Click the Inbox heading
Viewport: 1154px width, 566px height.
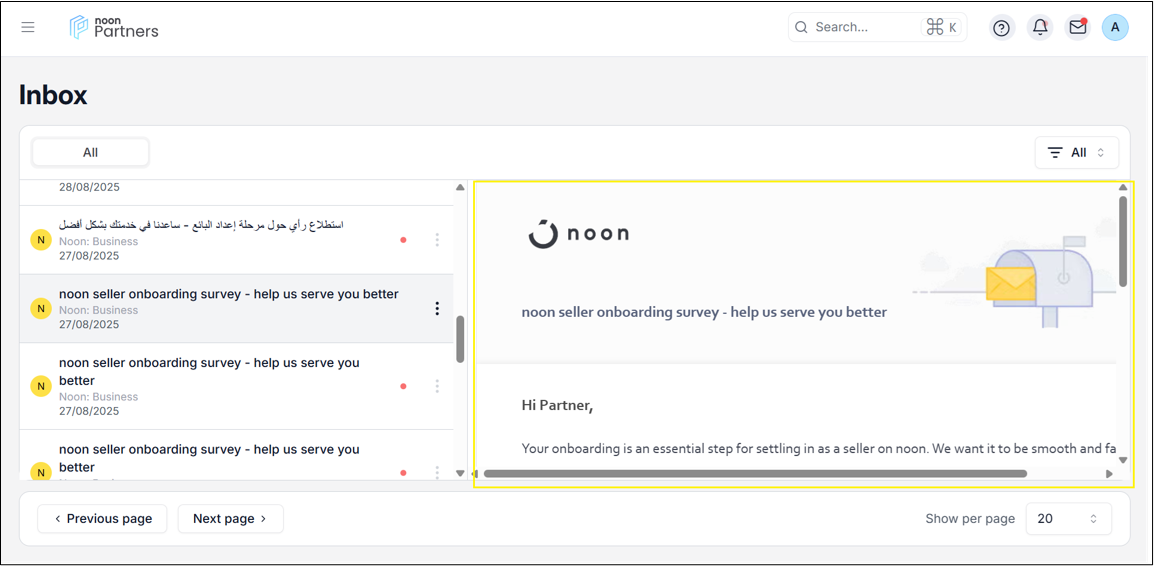pos(53,95)
